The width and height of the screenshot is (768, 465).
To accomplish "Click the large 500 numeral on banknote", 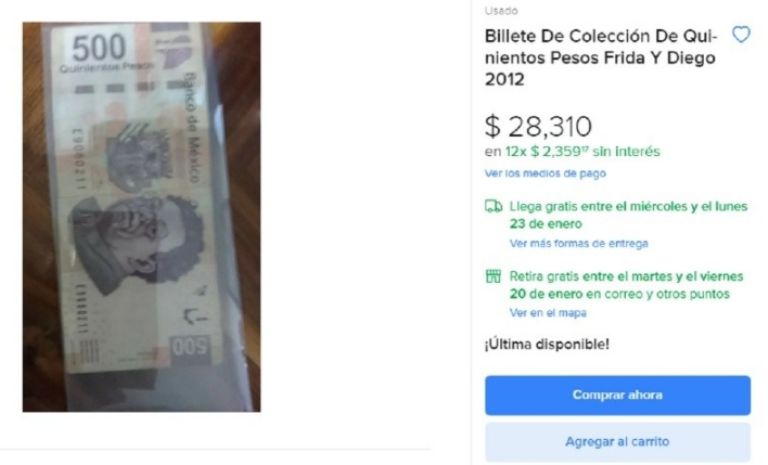I will click(x=99, y=48).
